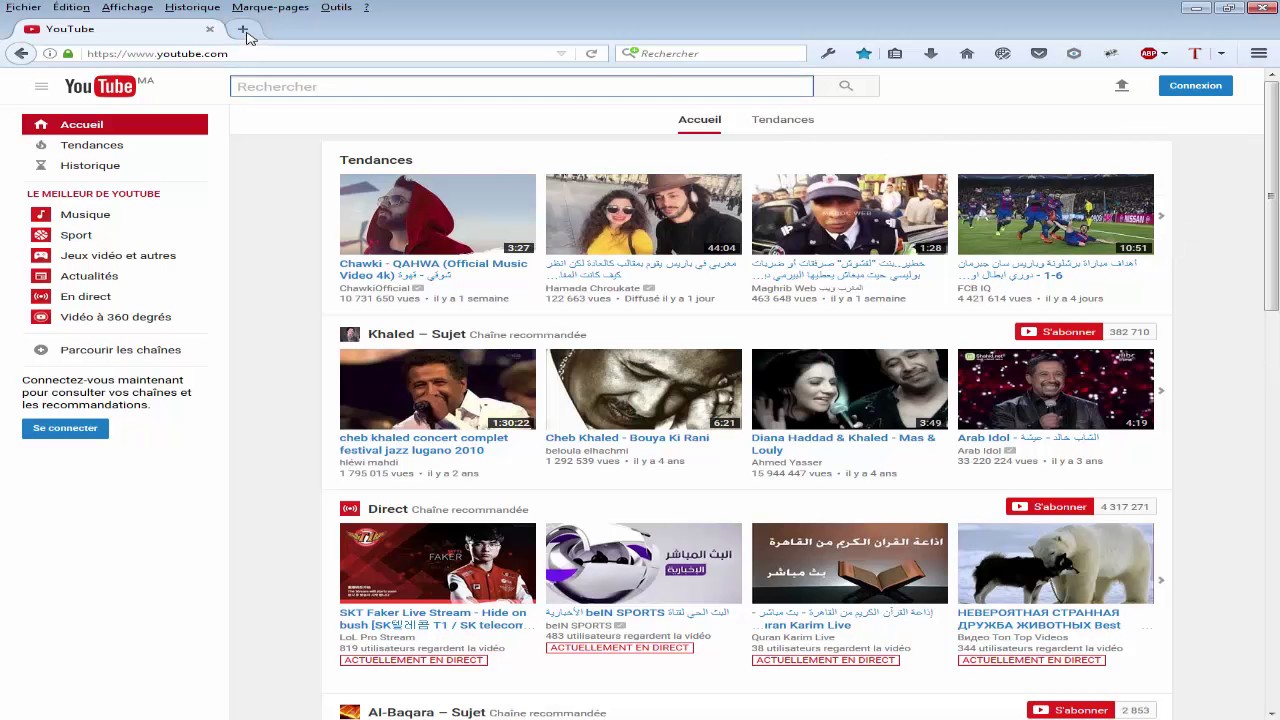Open the Arab Idol video thumbnail
1280x720 pixels.
pos(1055,389)
